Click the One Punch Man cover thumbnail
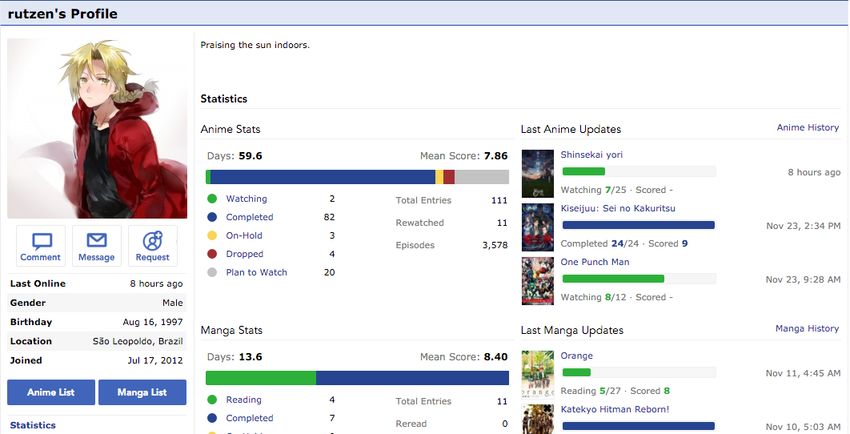Viewport: 850px width, 434px height. [x=538, y=281]
